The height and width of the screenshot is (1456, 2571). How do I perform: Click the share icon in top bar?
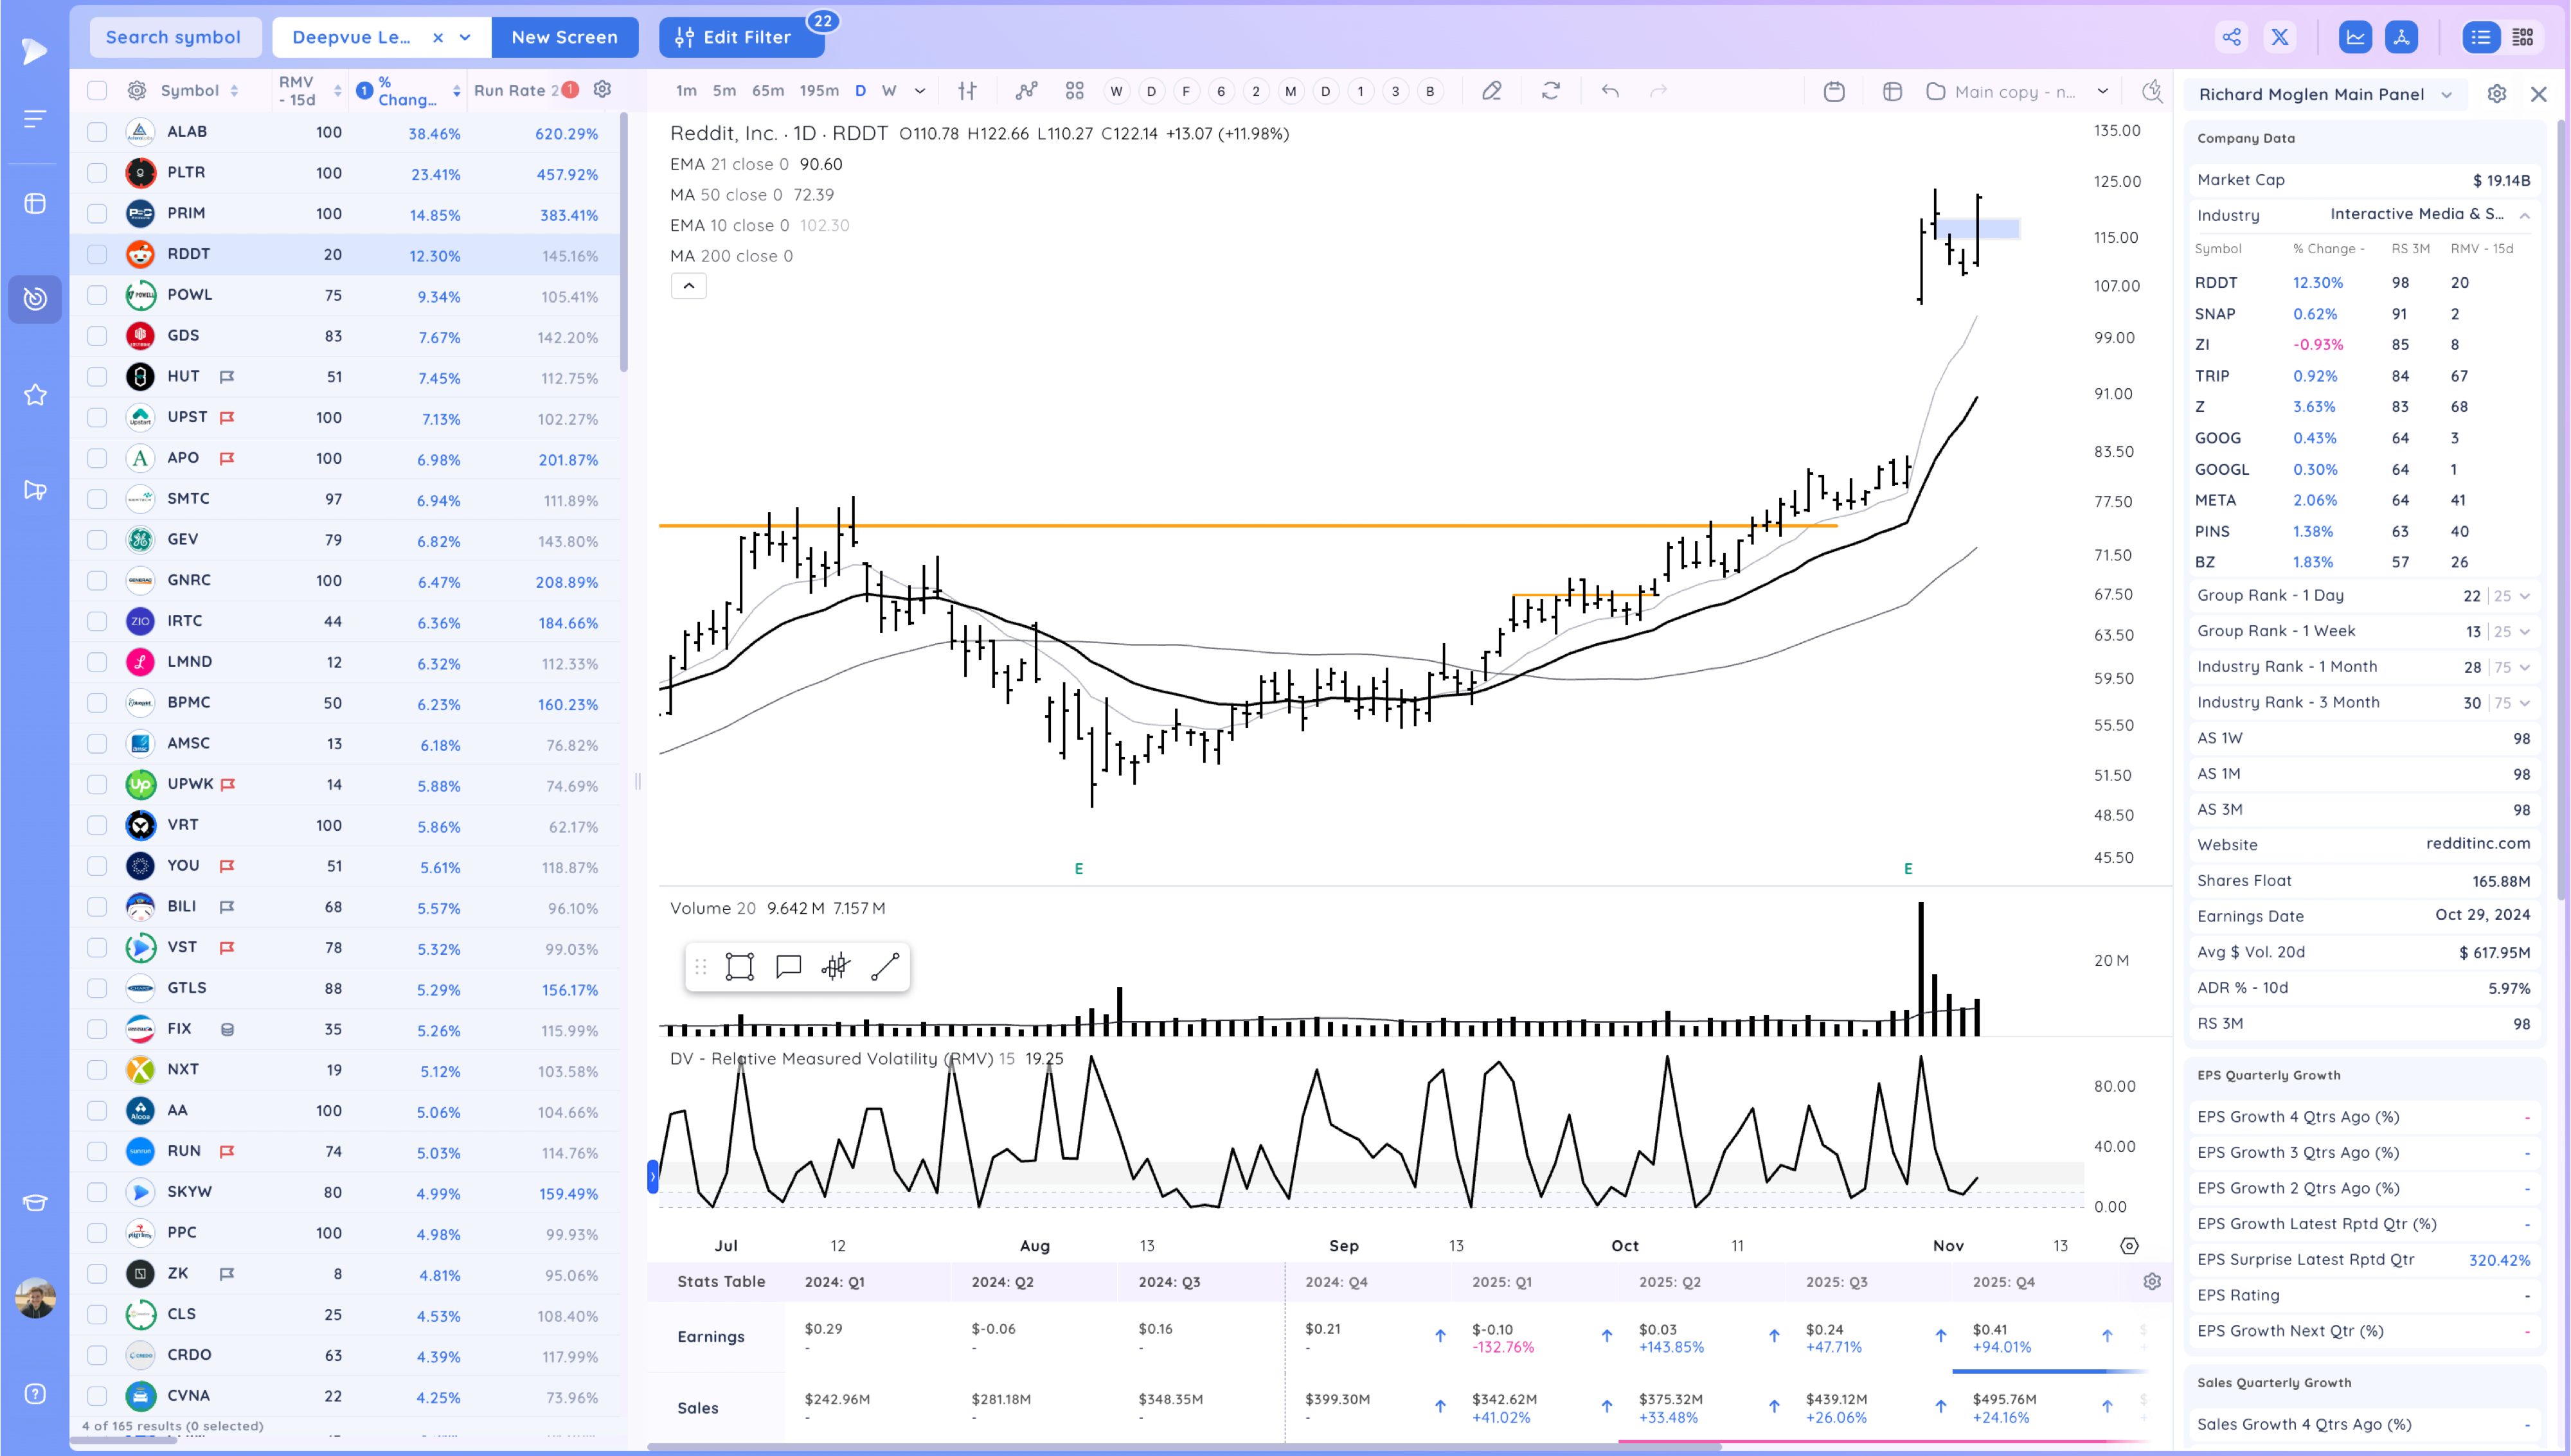2231,37
